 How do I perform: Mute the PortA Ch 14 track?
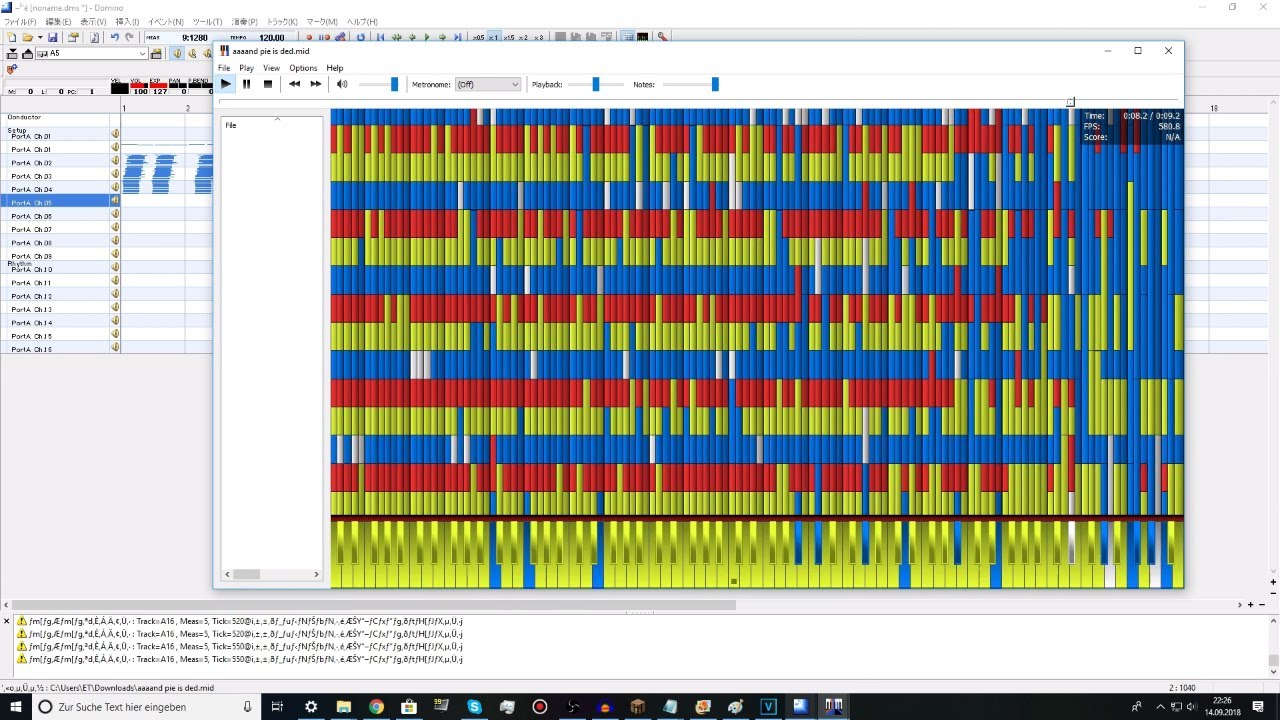pyautogui.click(x=115, y=322)
